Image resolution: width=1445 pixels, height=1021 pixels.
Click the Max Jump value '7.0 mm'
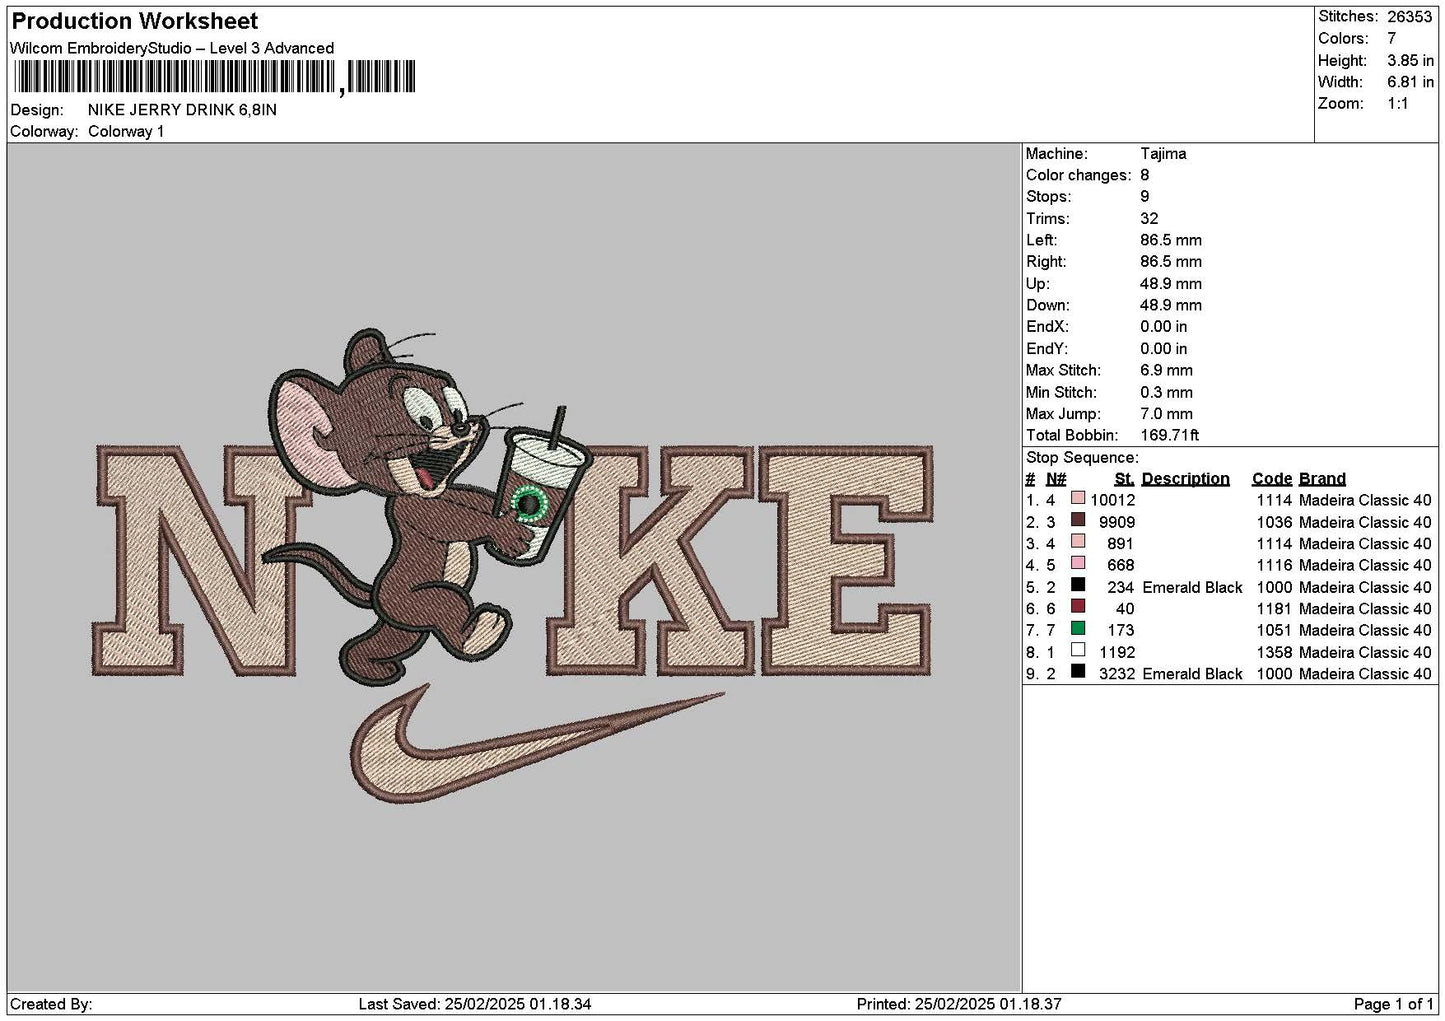click(1166, 414)
